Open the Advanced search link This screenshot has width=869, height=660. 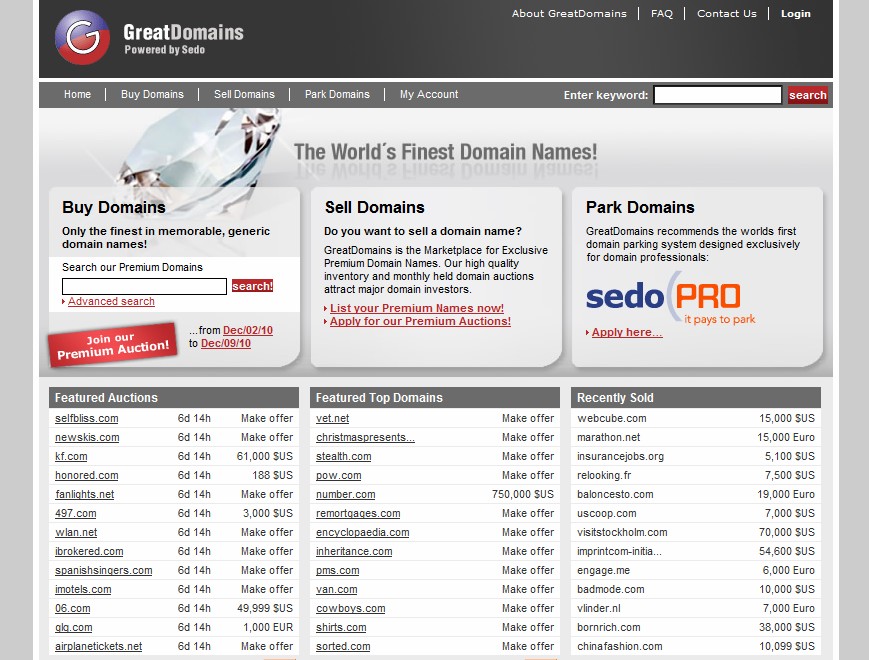pyautogui.click(x=111, y=301)
